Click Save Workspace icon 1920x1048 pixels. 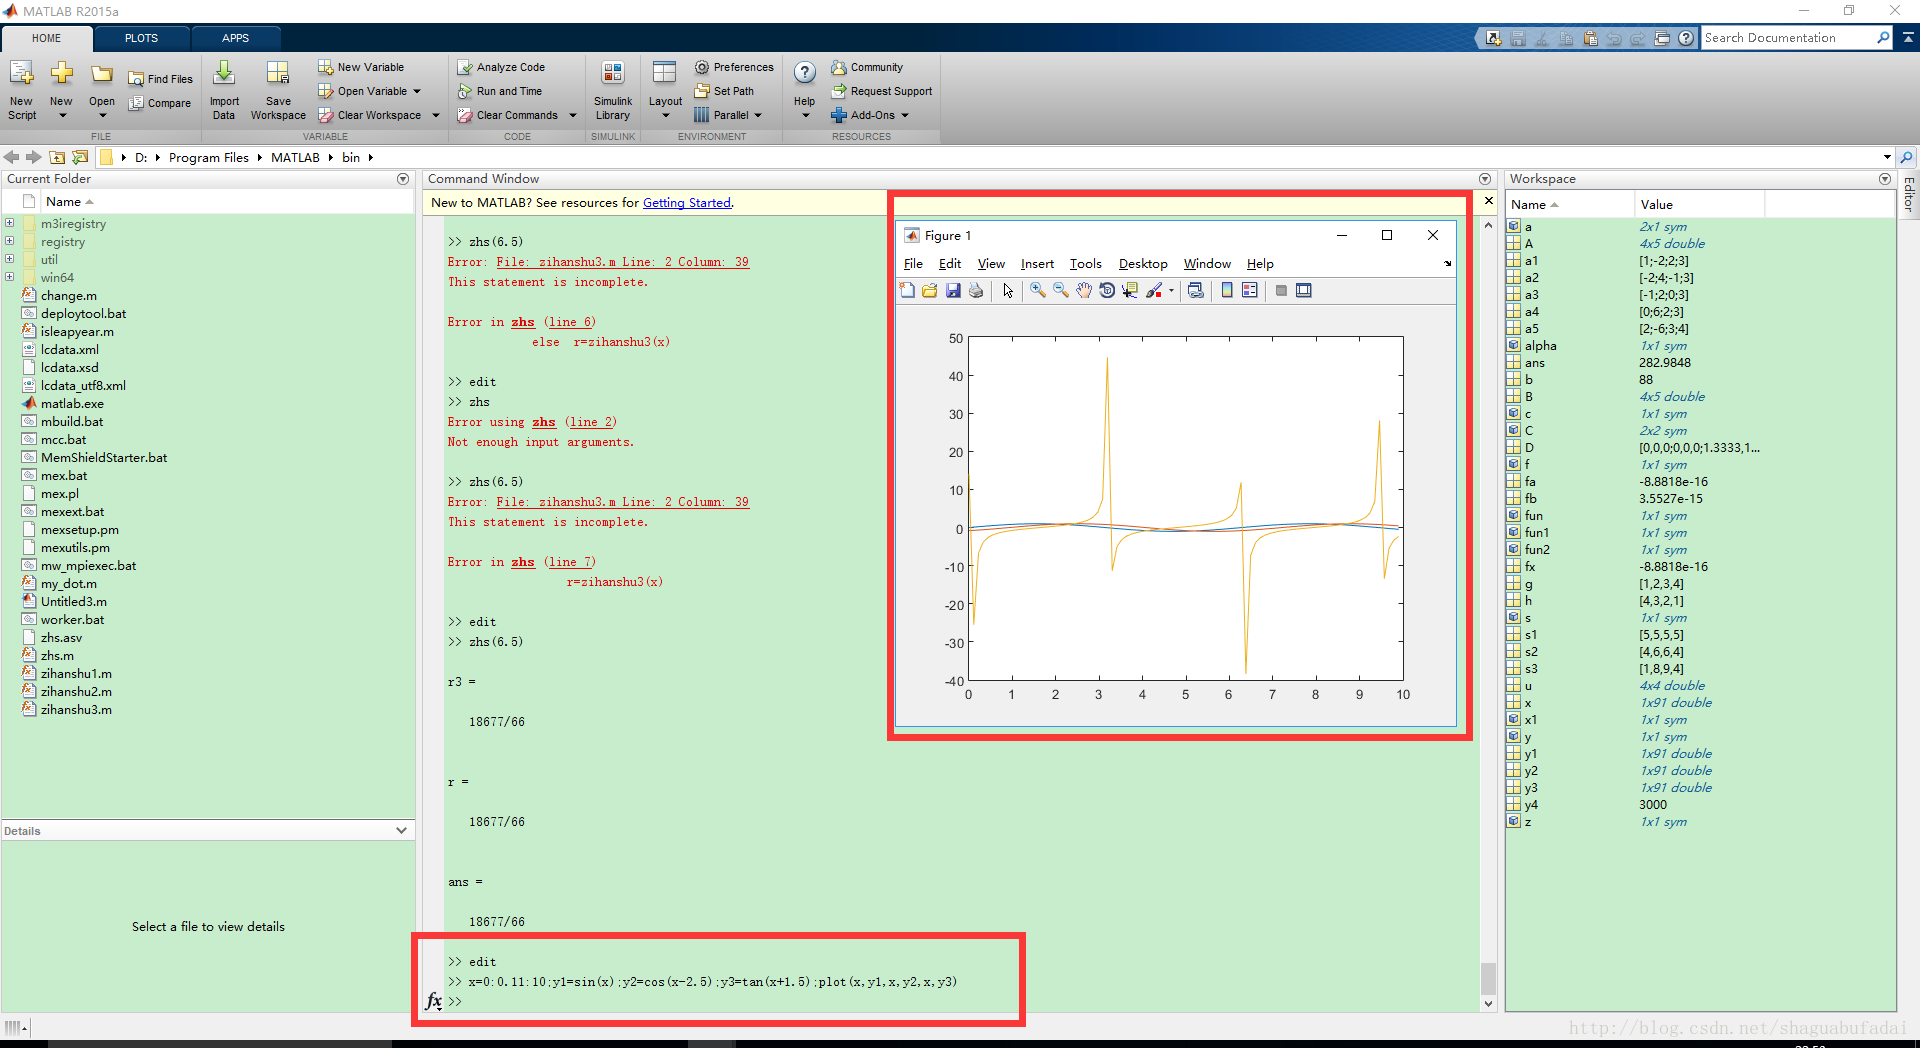[278, 90]
